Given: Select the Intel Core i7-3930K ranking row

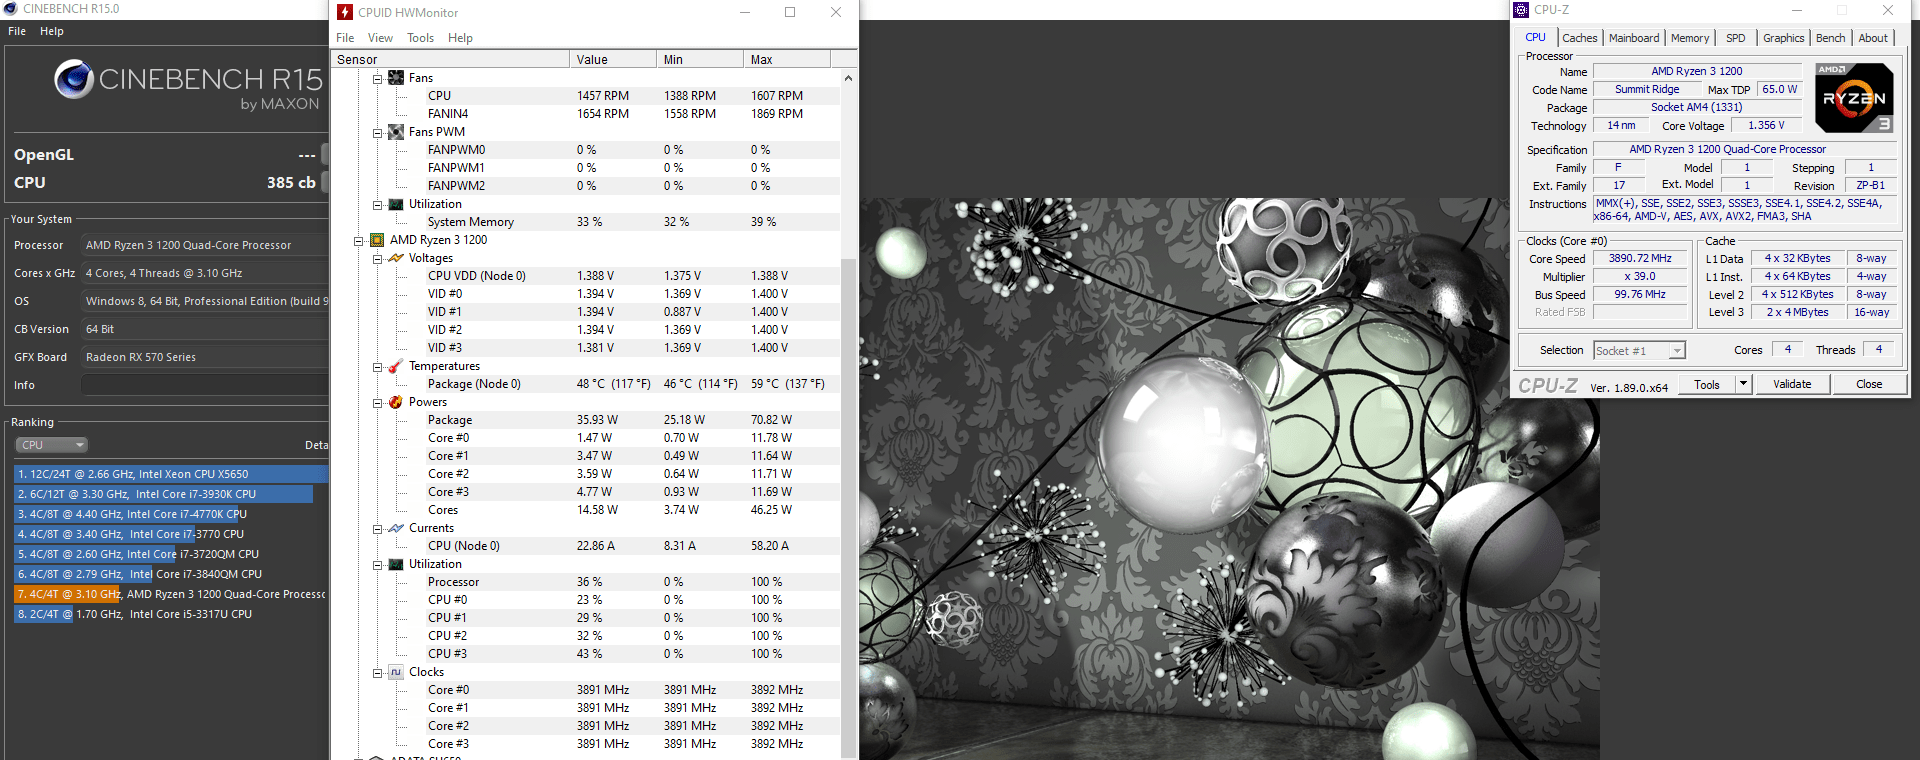Looking at the screenshot, I should pyautogui.click(x=171, y=494).
